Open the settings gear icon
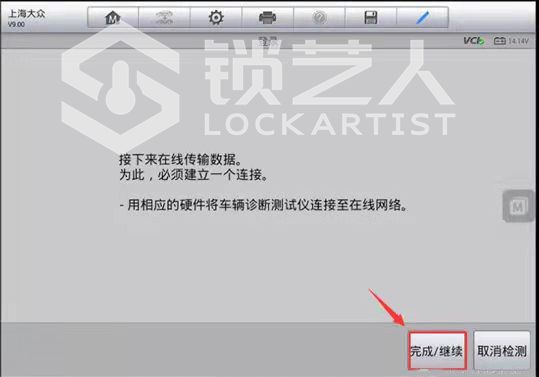The height and width of the screenshot is (377, 539). click(x=216, y=17)
